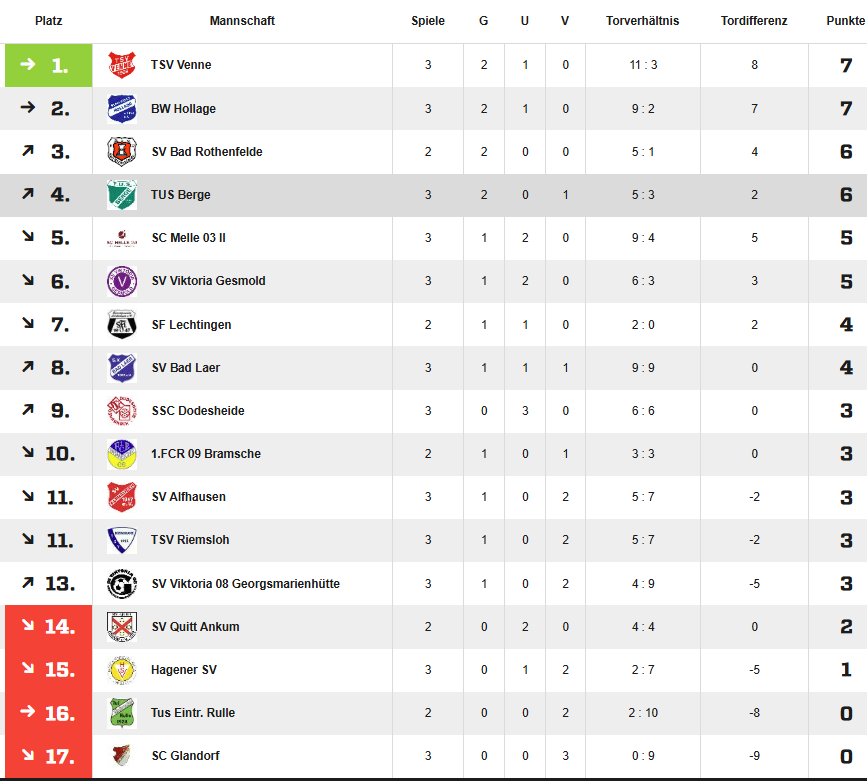The width and height of the screenshot is (867, 781).
Task: Click the SC Glandorf club logo
Action: [x=122, y=756]
